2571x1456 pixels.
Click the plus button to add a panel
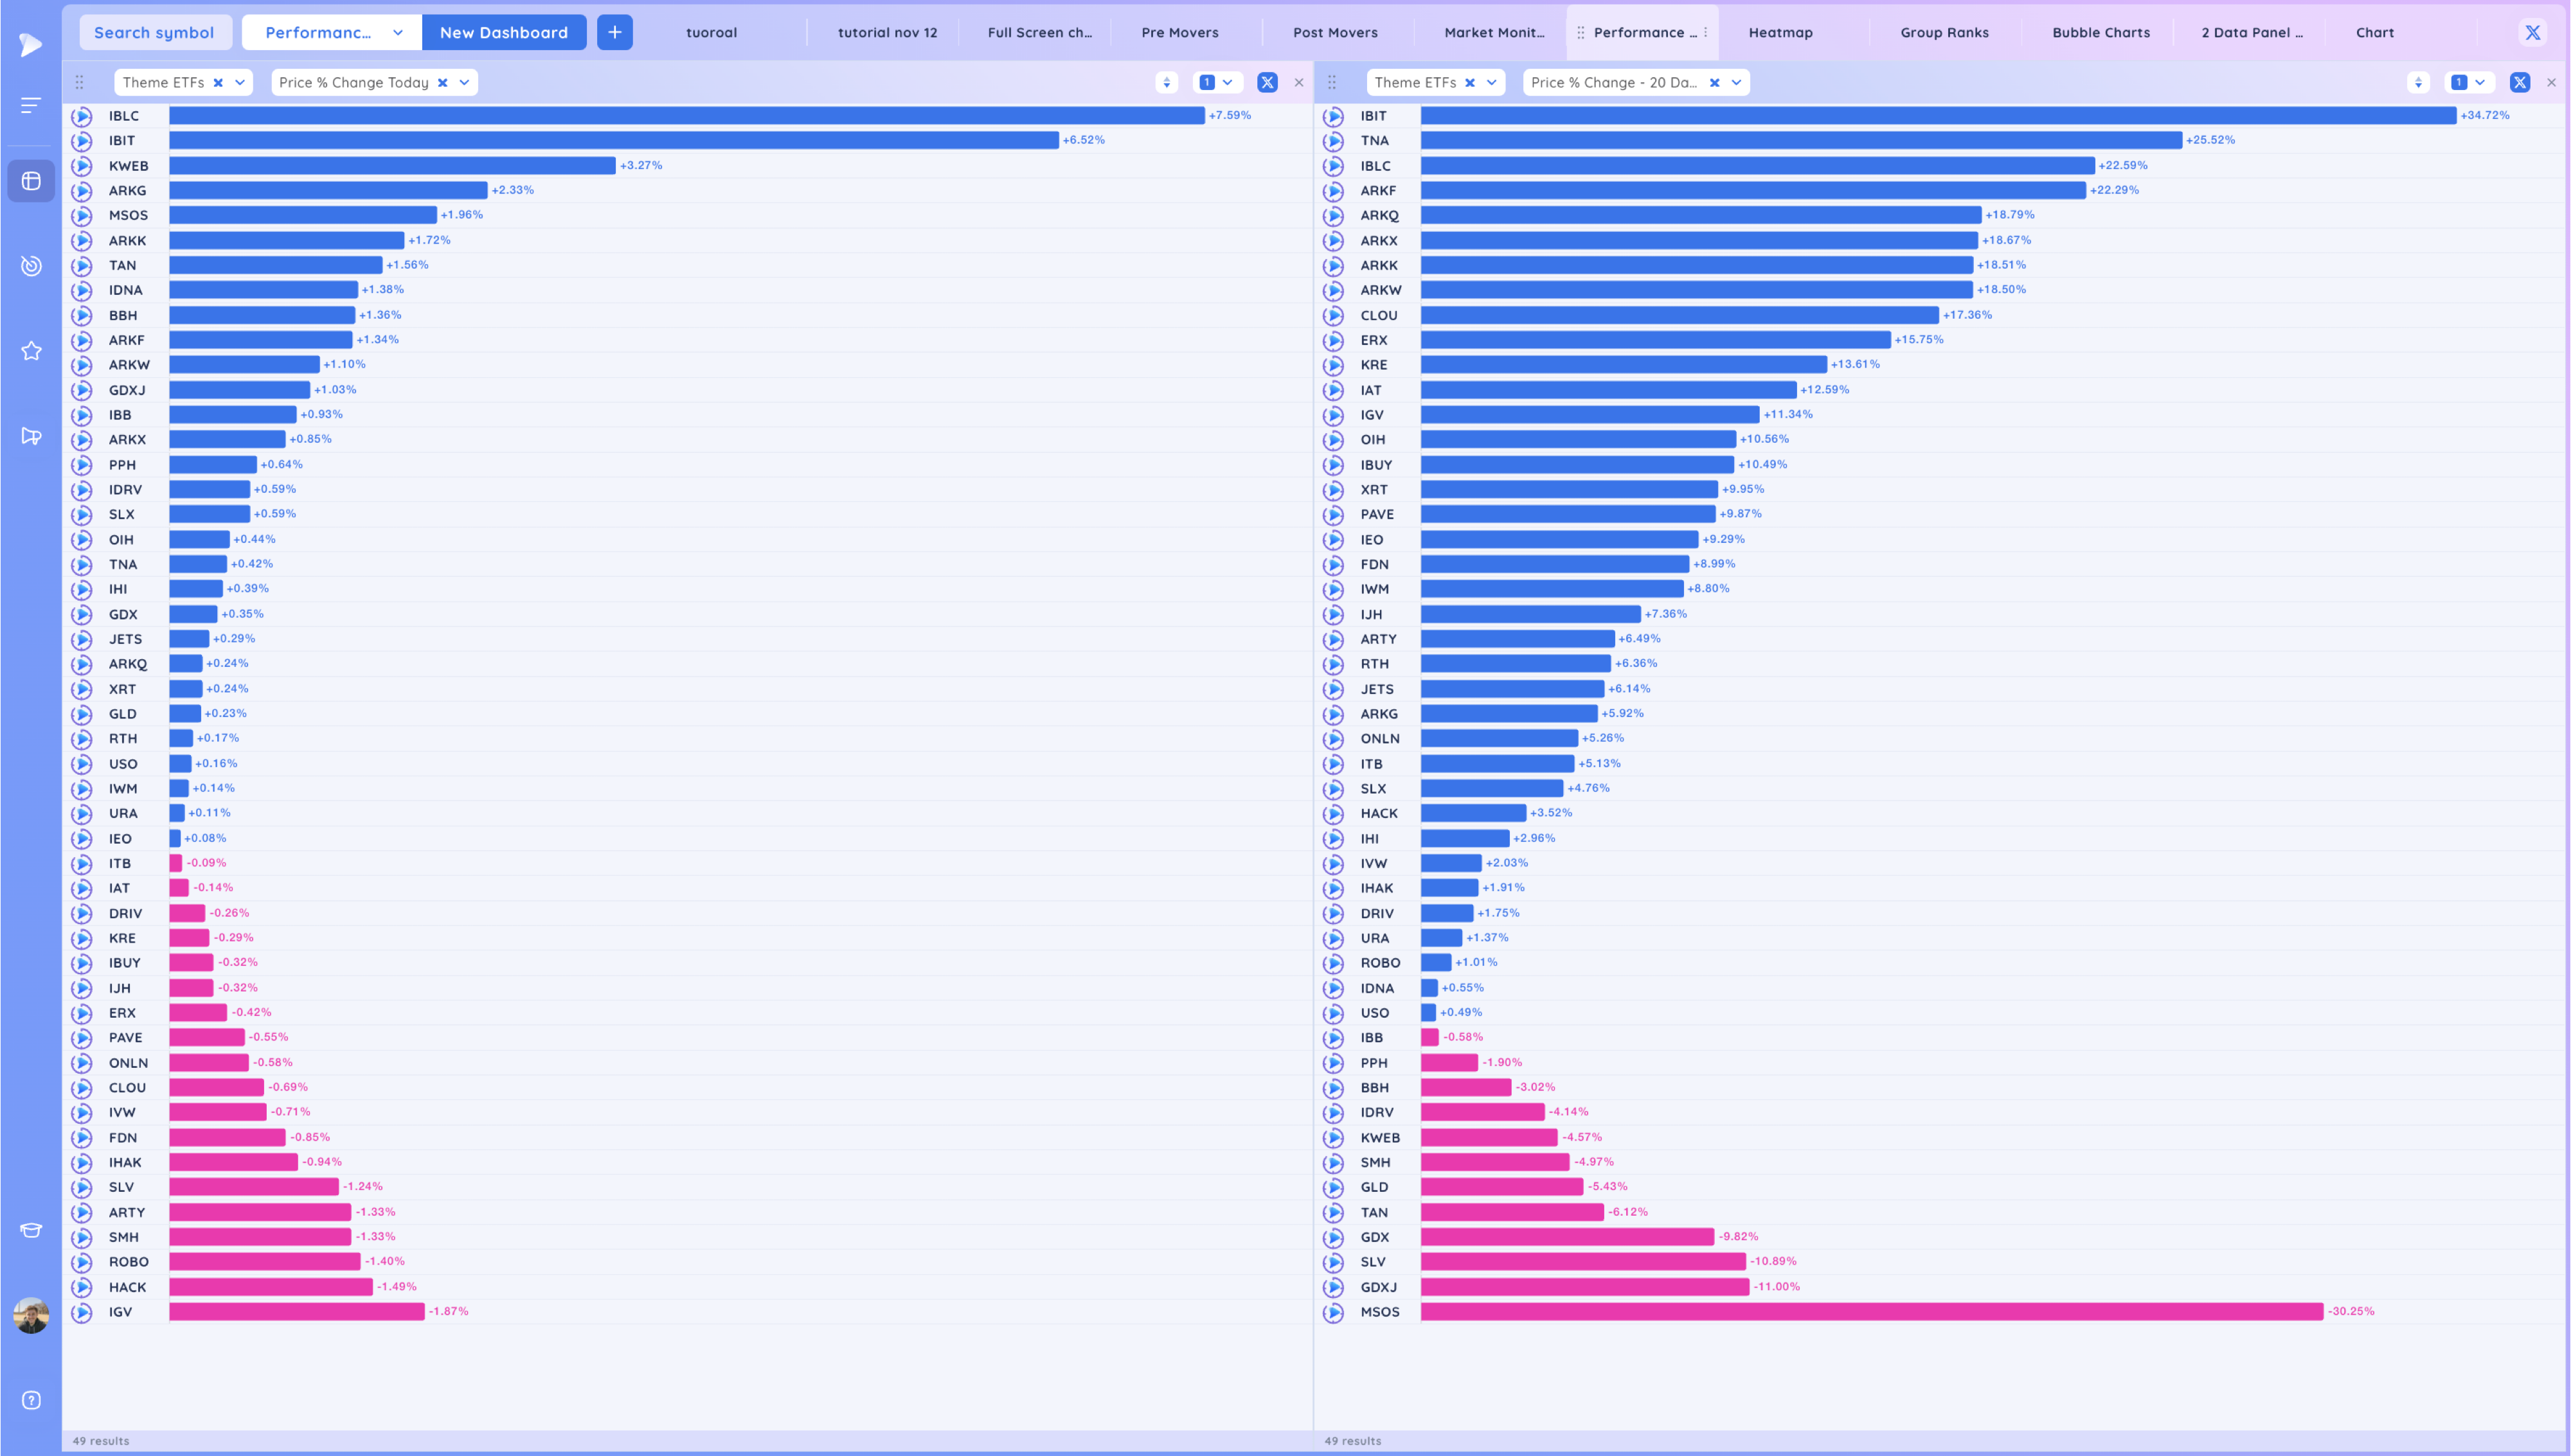pyautogui.click(x=615, y=32)
